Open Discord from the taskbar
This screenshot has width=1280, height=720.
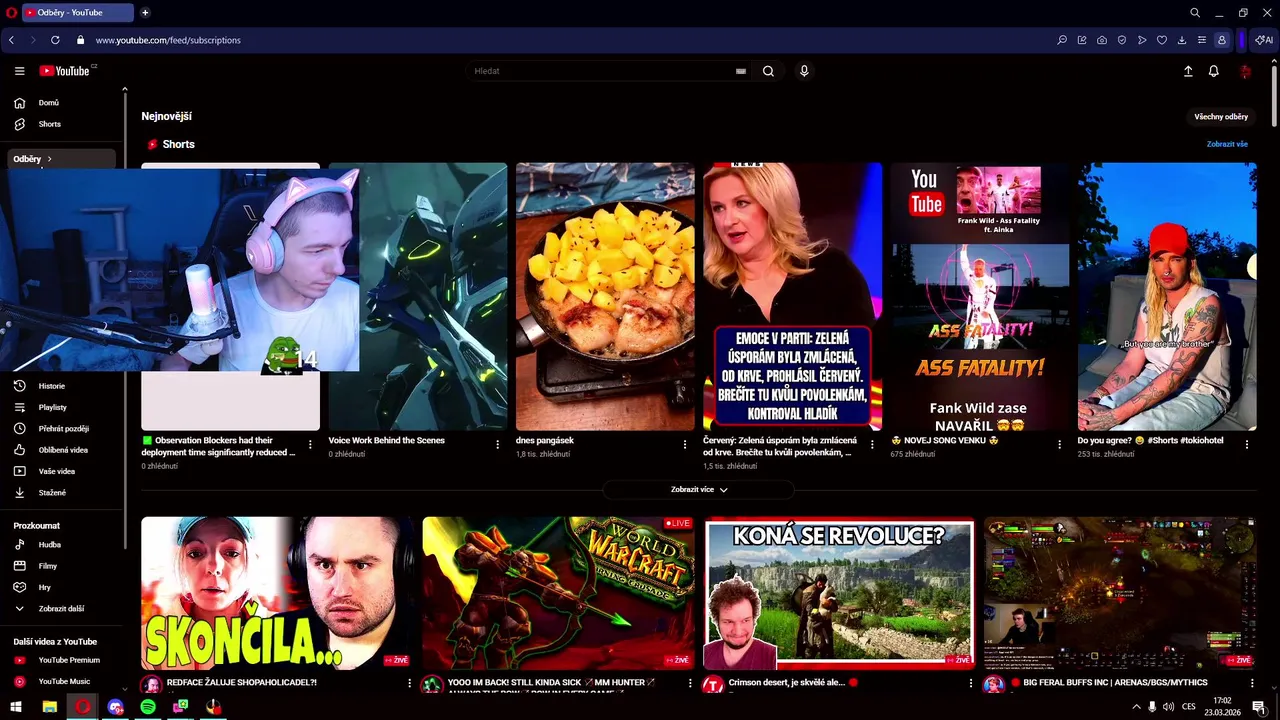pyautogui.click(x=115, y=707)
